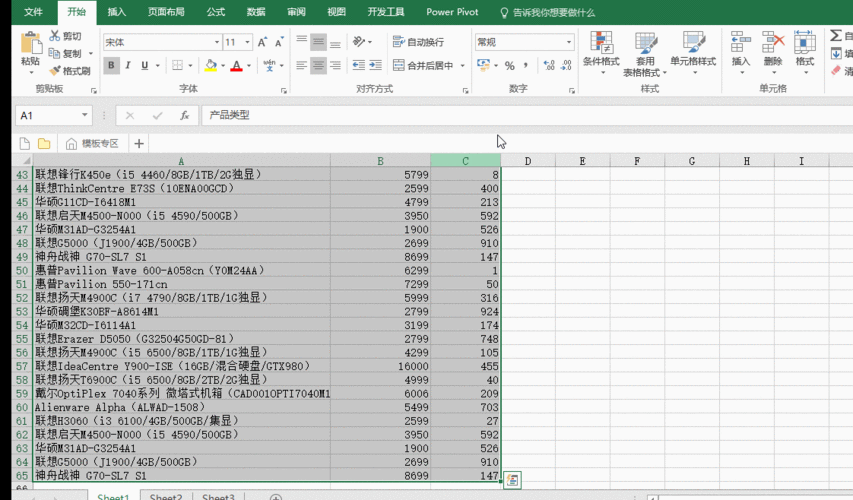Open Format cells menu
Viewport: 853px width, 500px height.
pyautogui.click(x=805, y=53)
